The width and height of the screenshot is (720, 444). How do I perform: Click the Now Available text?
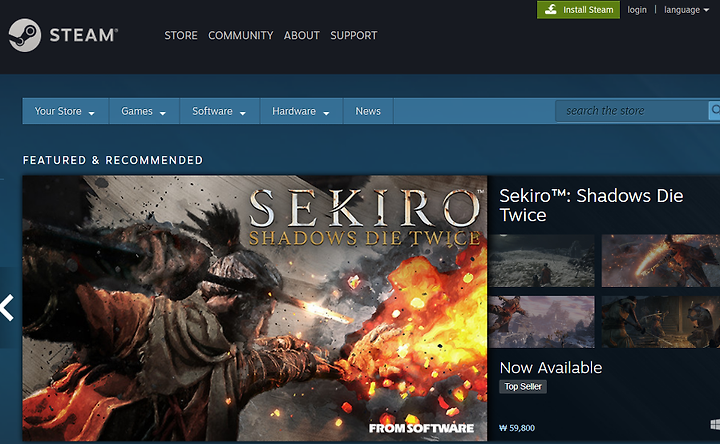click(551, 368)
